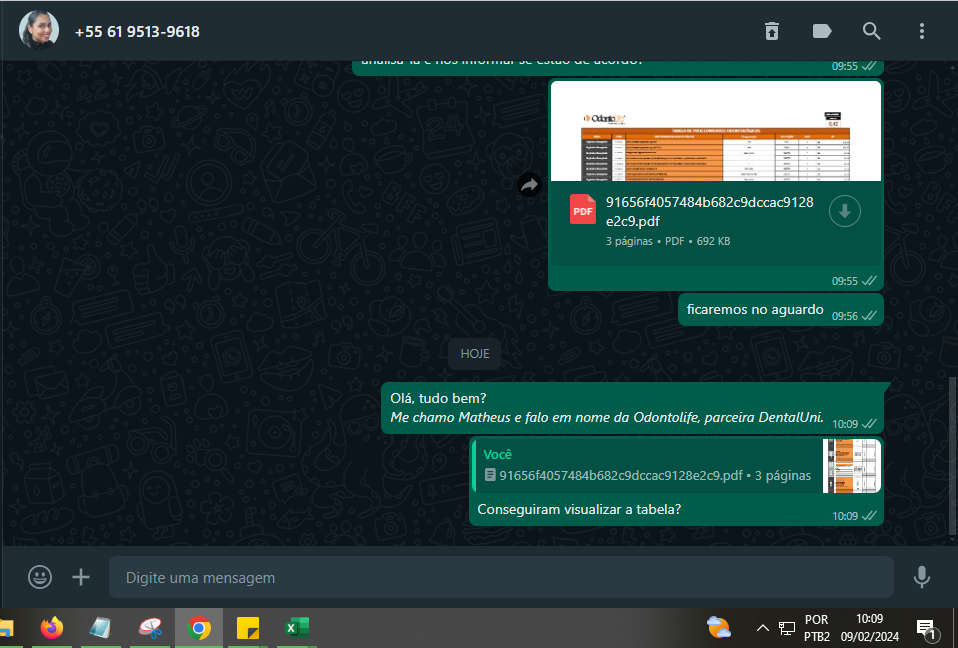Click the attach plus icon
The width and height of the screenshot is (958, 648).
pyautogui.click(x=81, y=577)
